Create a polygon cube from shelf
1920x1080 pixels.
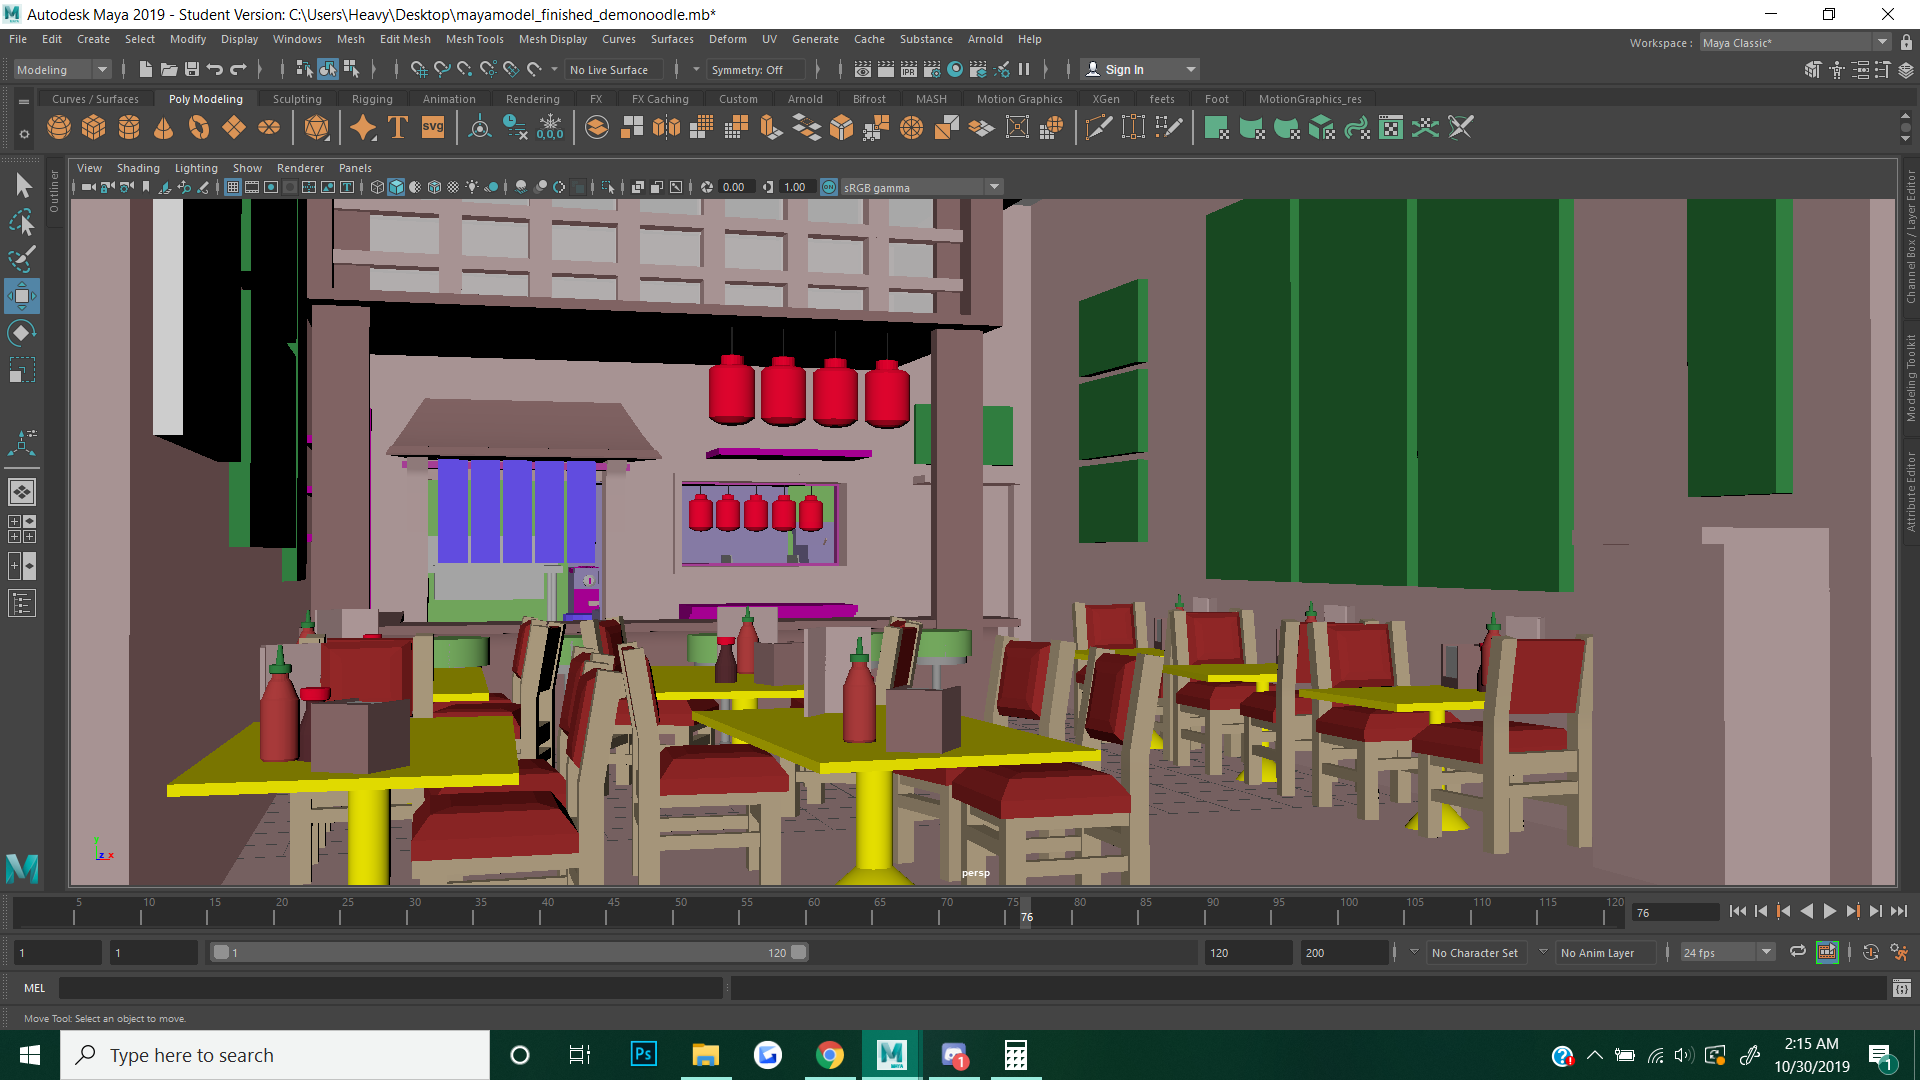coord(94,128)
